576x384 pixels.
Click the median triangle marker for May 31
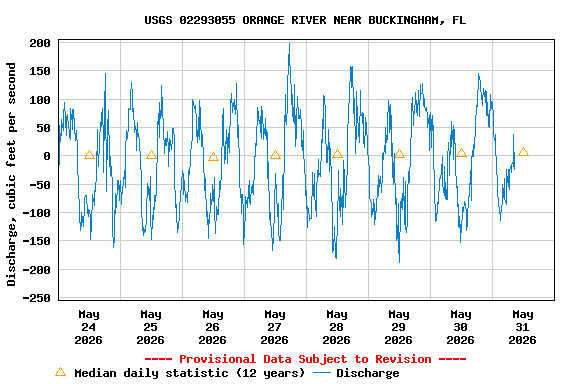point(523,151)
